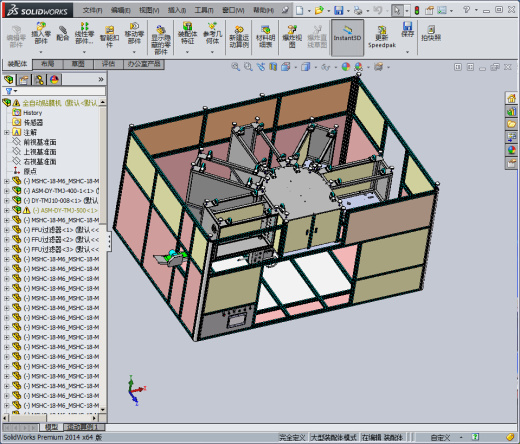The height and width of the screenshot is (444, 520).
Task: Click the 更新 Speedpak button
Action: click(382, 37)
